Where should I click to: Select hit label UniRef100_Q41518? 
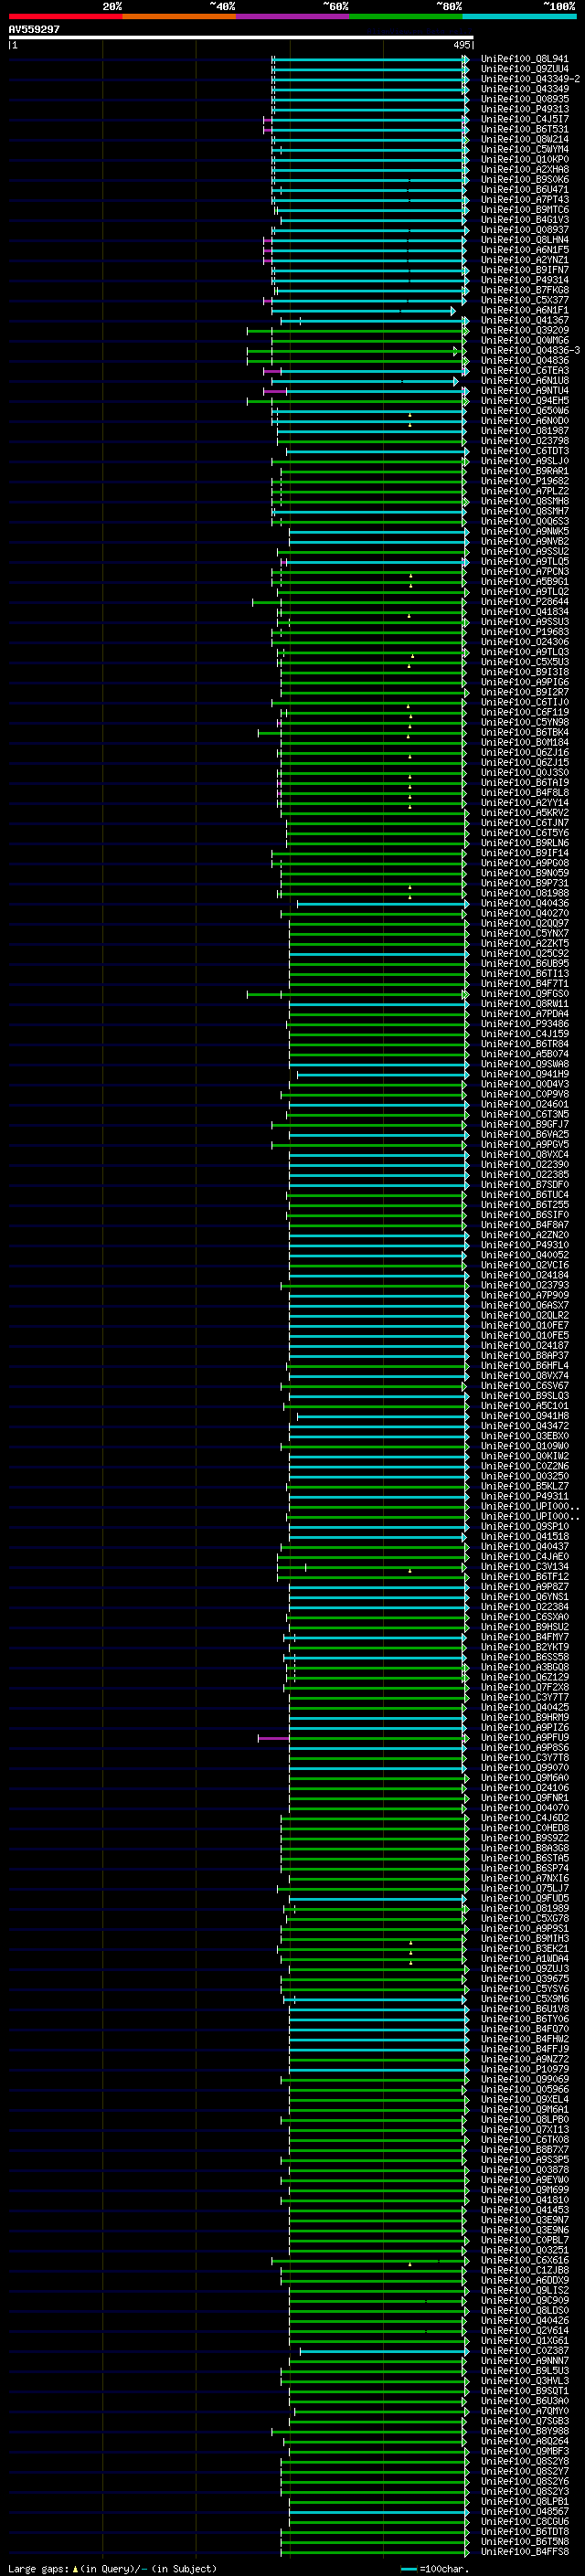525,1538
